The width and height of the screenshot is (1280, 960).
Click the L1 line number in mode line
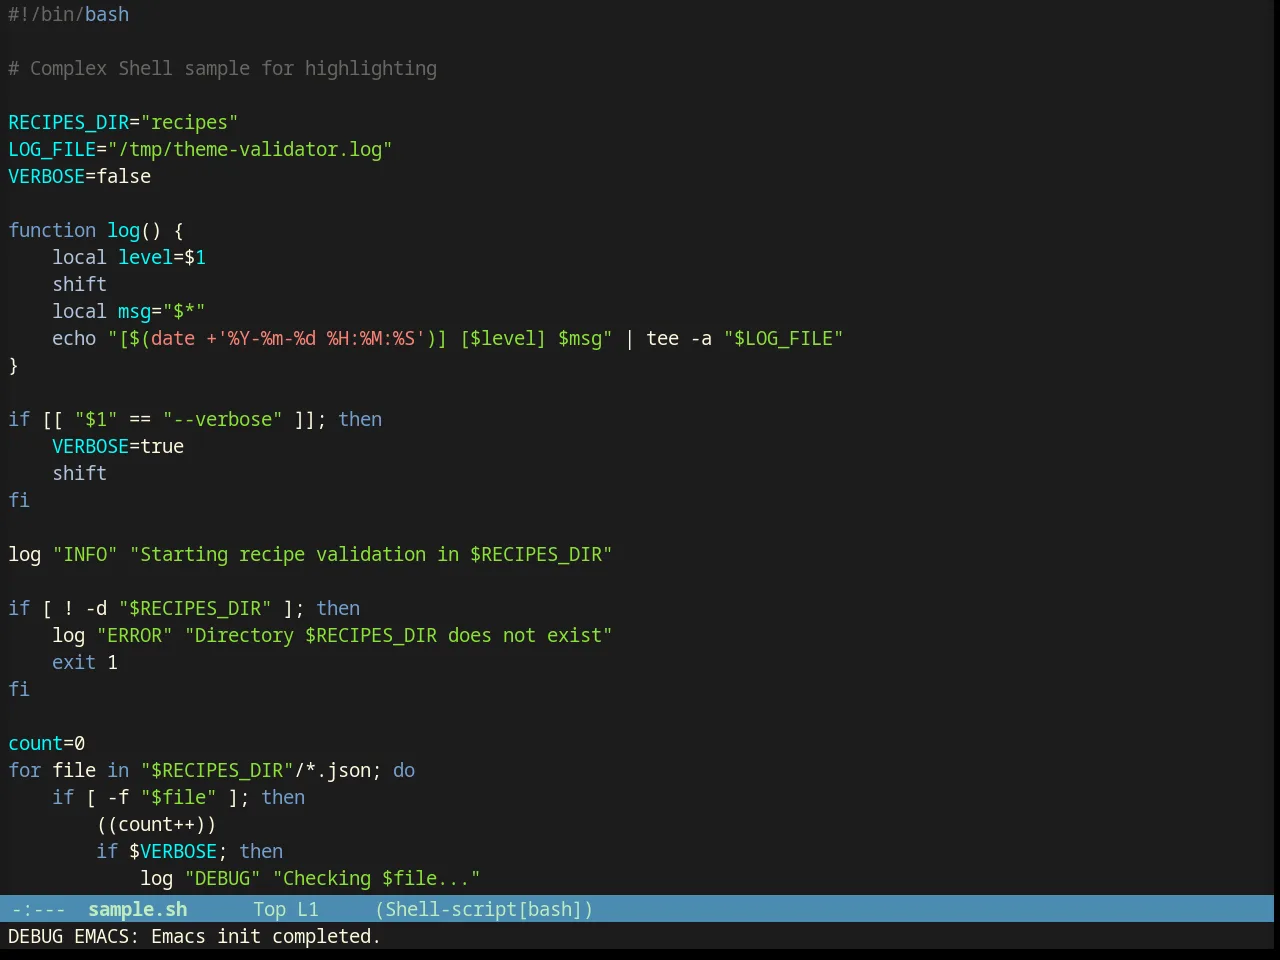click(307, 909)
